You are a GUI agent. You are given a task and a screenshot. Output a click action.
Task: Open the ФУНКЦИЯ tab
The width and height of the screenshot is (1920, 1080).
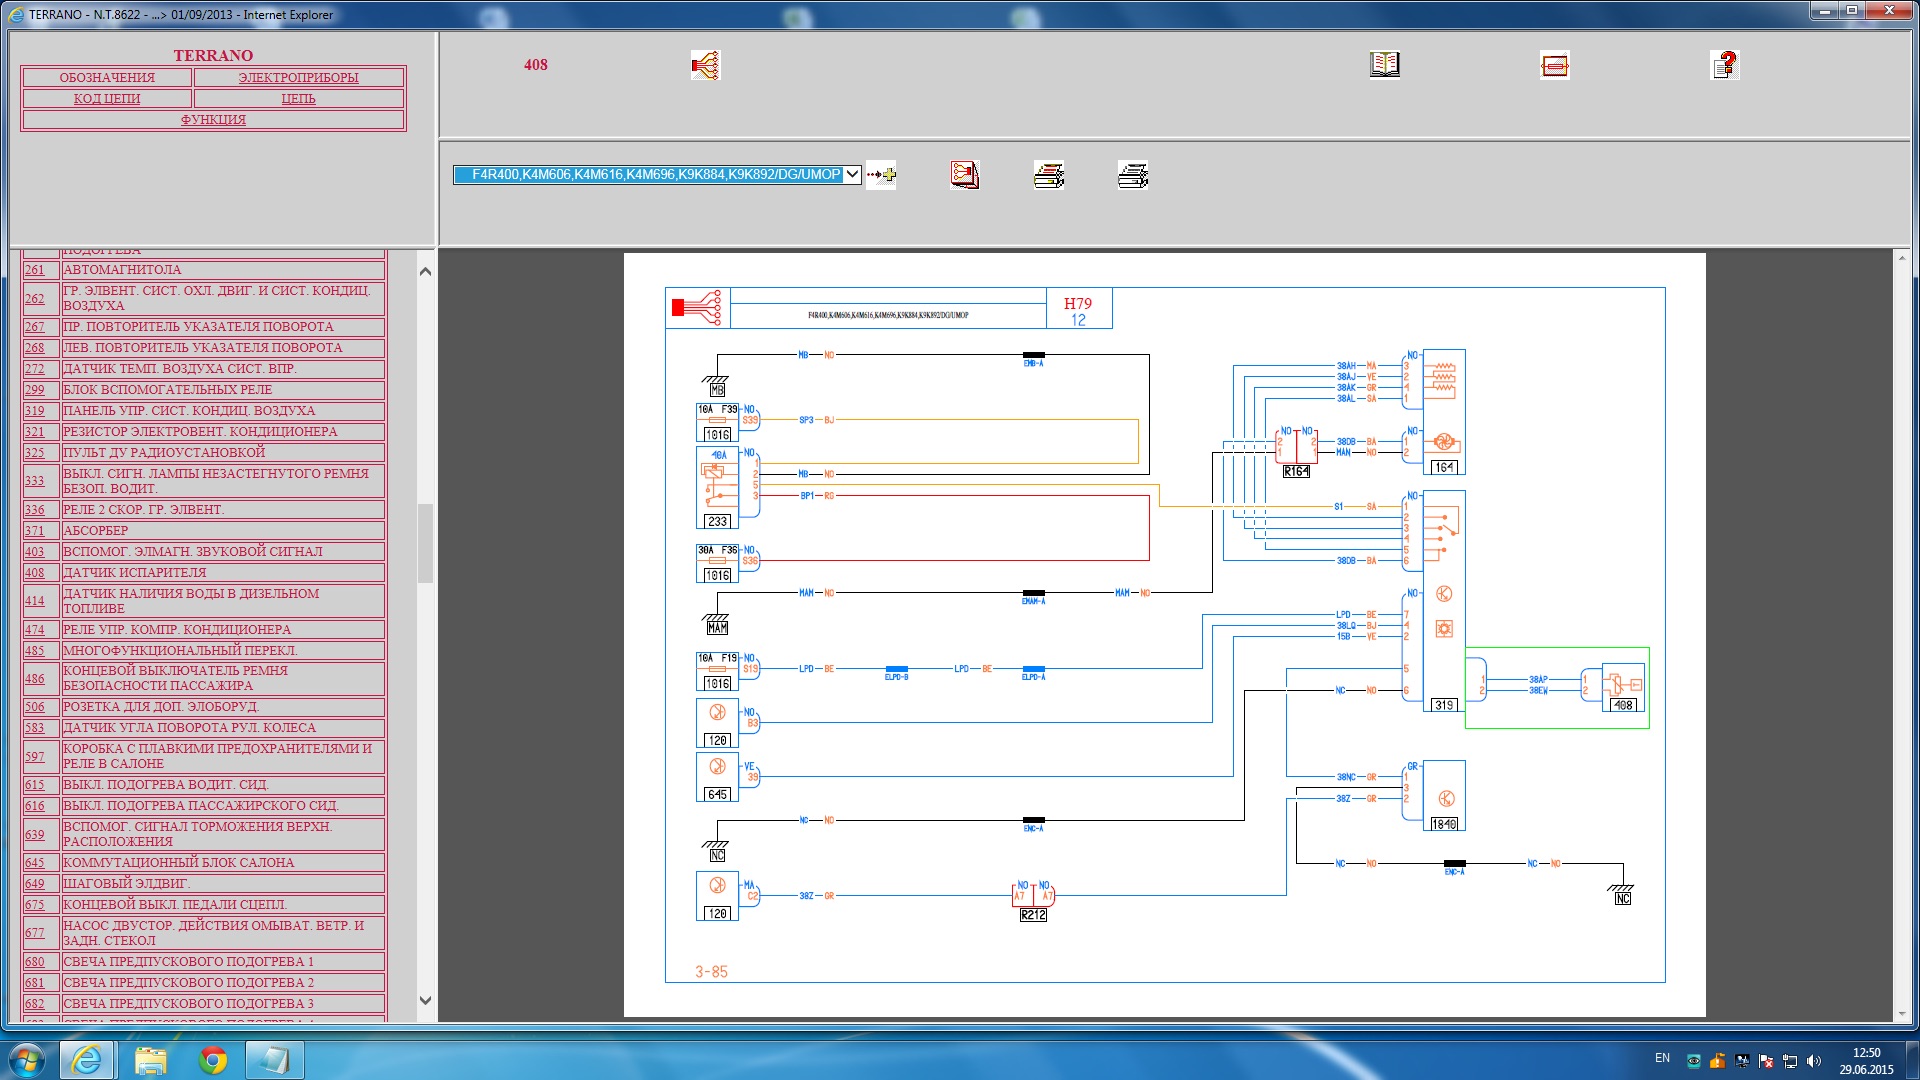tap(213, 119)
